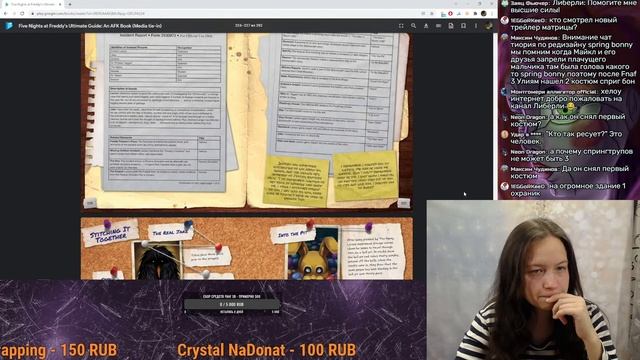Toggle fullscreen mode in the book reader
The height and width of the screenshot is (360, 640).
(401, 26)
